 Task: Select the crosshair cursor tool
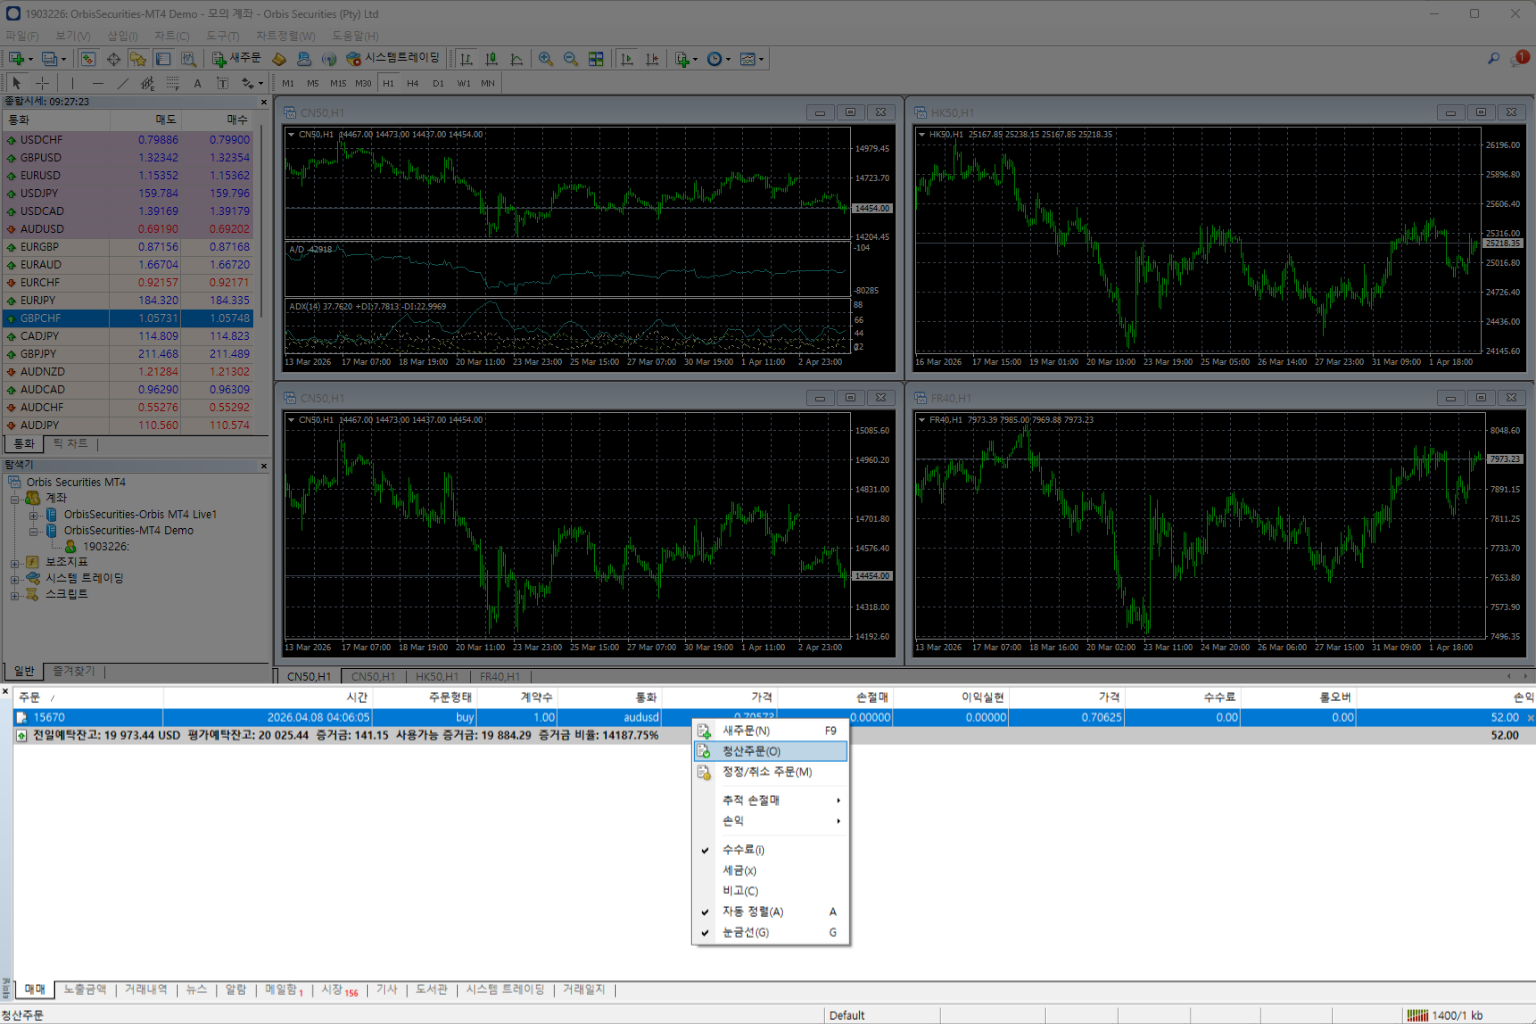pyautogui.click(x=42, y=83)
